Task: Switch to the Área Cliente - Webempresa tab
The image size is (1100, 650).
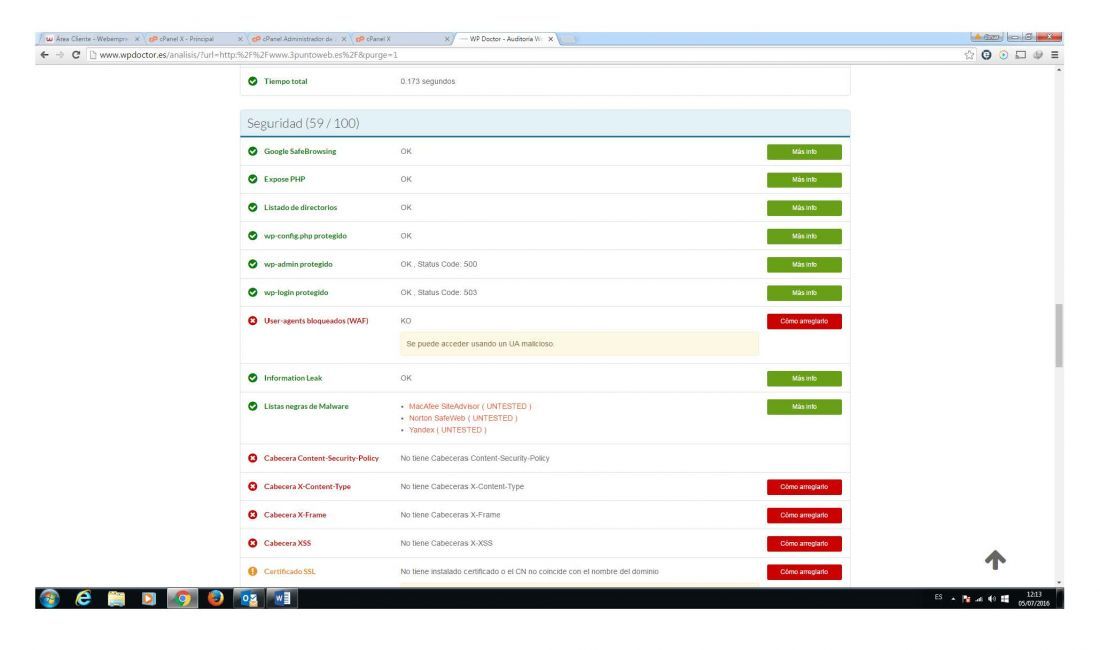Action: tap(90, 39)
